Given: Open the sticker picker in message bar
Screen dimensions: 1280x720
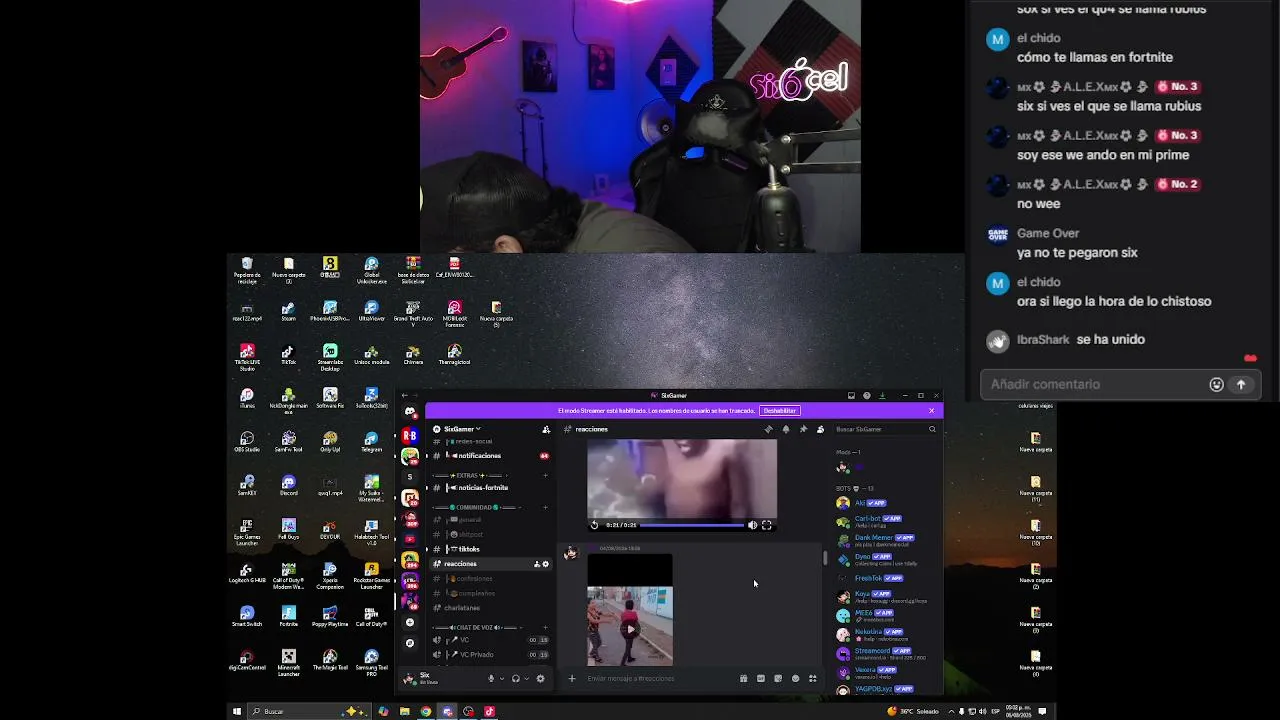Looking at the screenshot, I should tap(778, 678).
